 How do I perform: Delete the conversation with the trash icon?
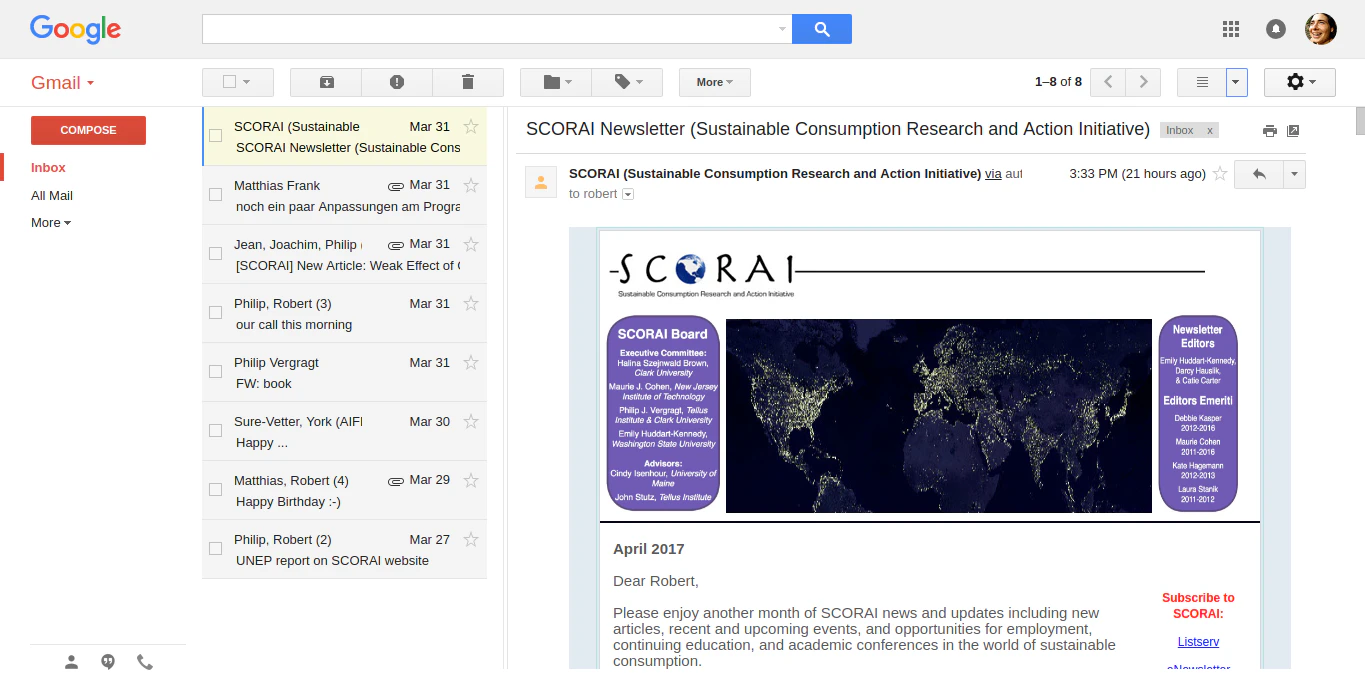point(468,82)
